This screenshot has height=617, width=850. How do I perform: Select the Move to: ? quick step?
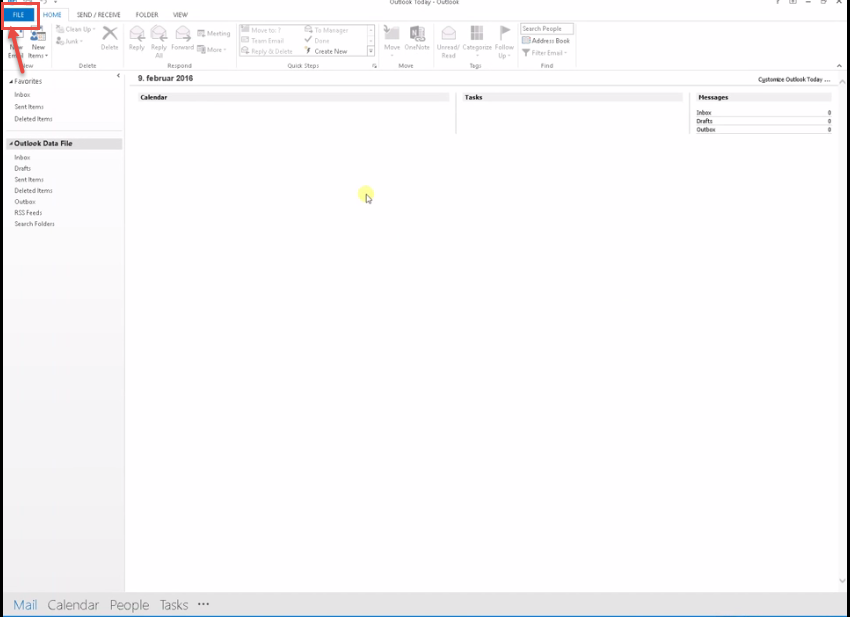(261, 30)
